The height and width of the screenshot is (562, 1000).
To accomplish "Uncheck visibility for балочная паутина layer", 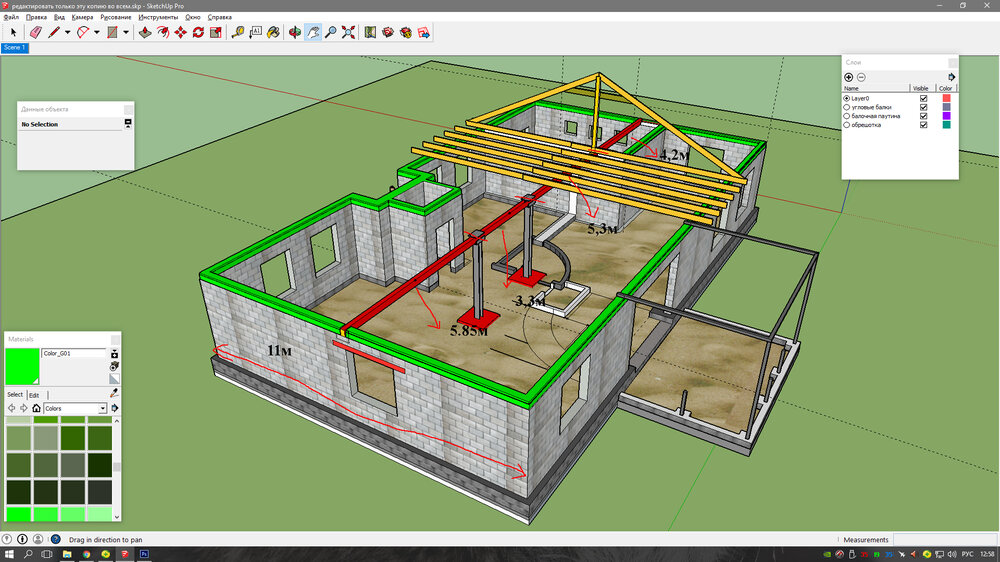I will pyautogui.click(x=923, y=116).
